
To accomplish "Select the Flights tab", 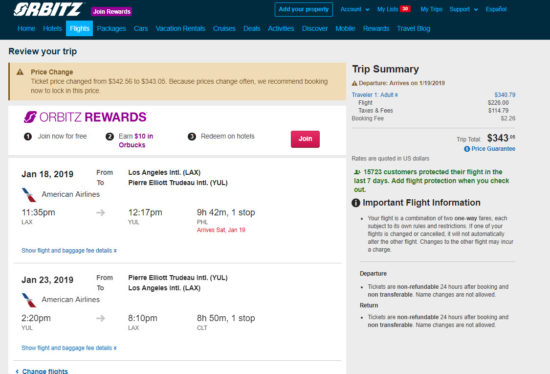I will (x=79, y=28).
